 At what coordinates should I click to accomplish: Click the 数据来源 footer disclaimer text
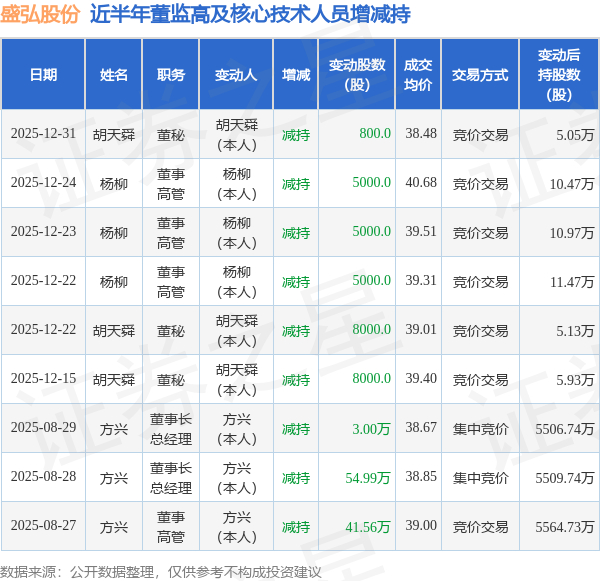[160, 572]
